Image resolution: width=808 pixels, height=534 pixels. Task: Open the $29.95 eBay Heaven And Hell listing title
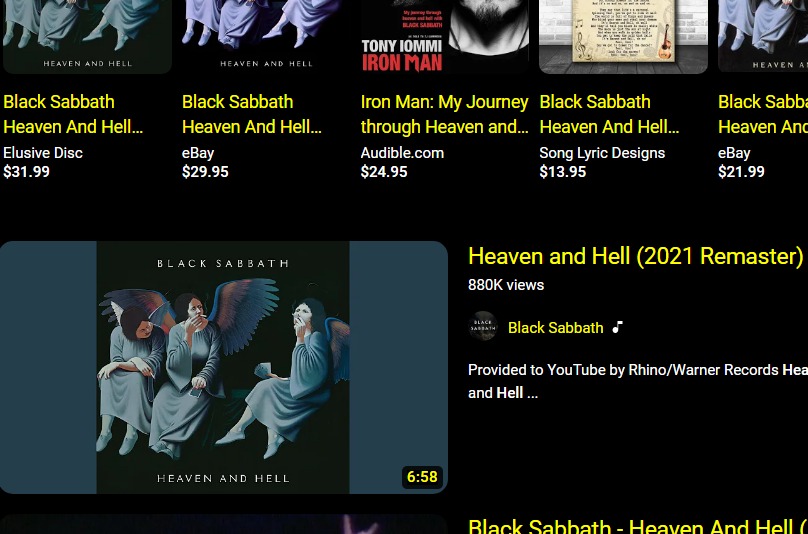[x=251, y=114]
